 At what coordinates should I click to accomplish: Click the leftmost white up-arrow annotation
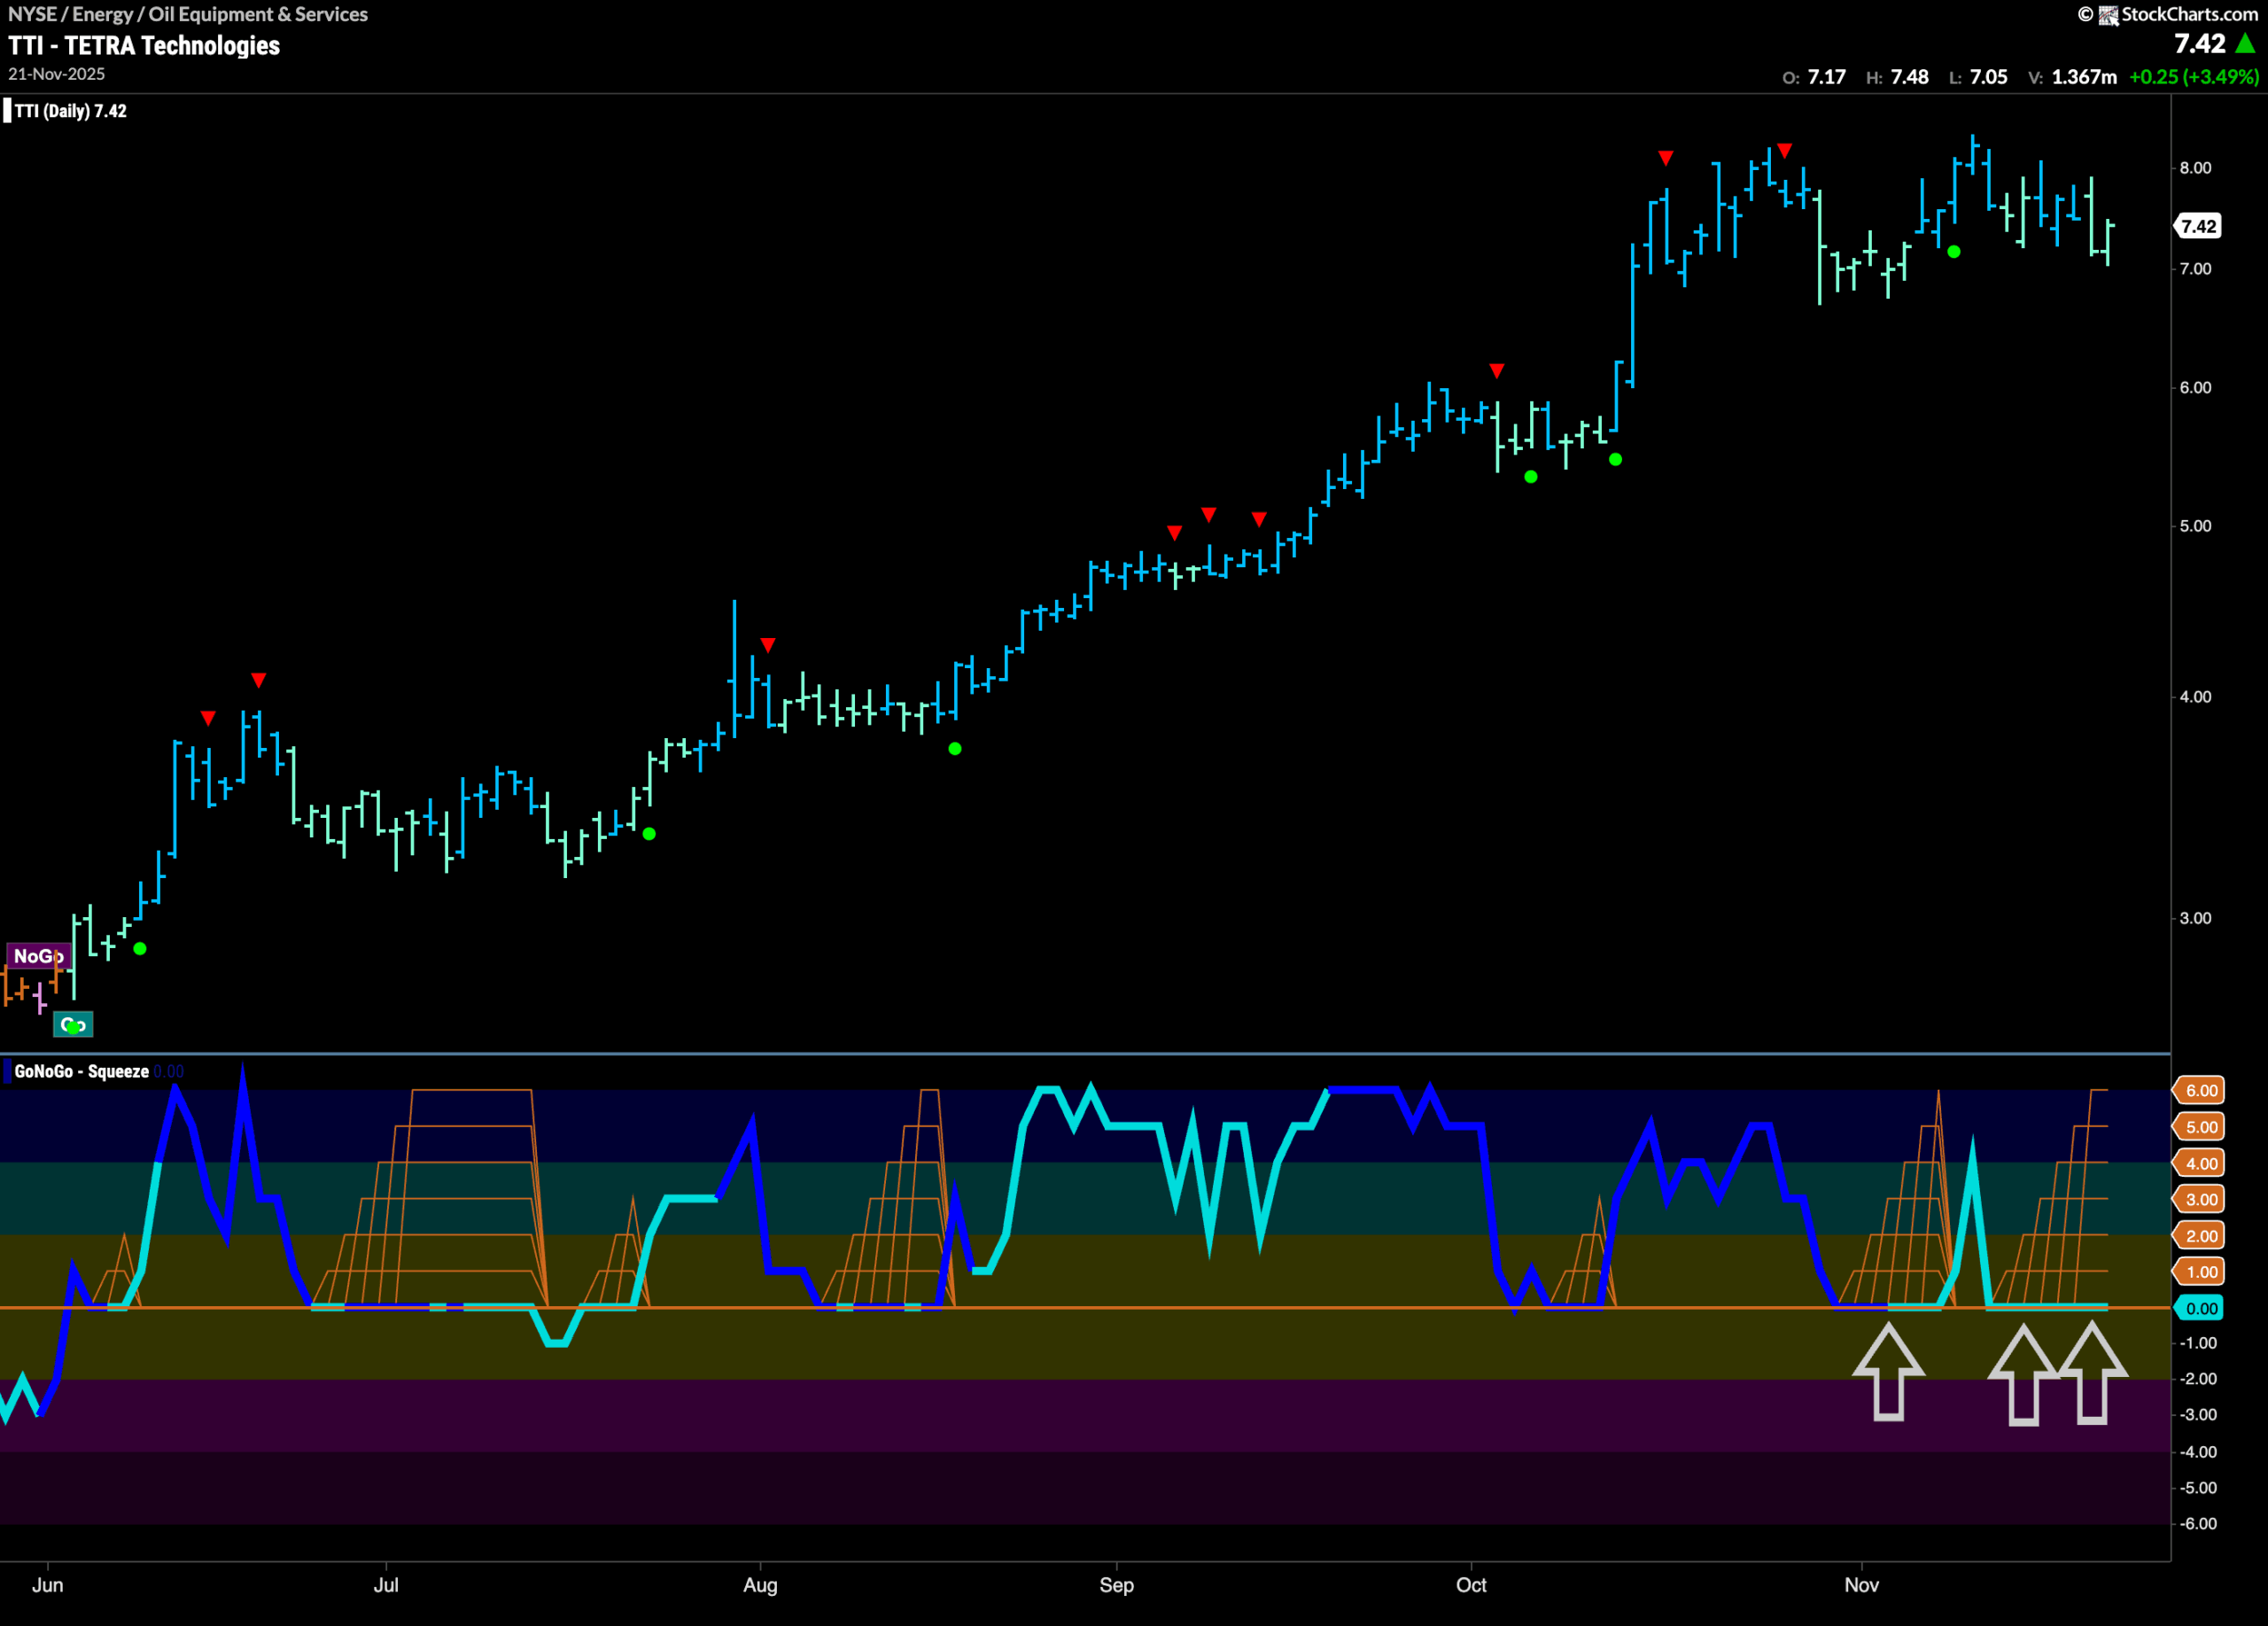click(1888, 1371)
